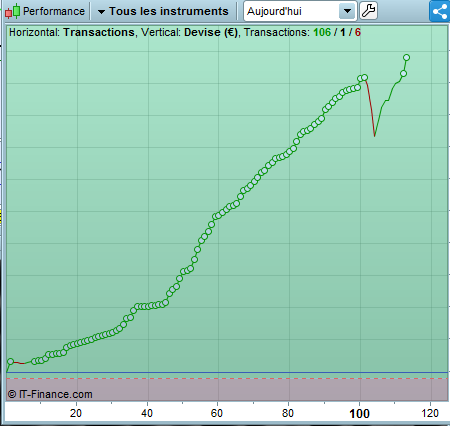Click the Performance label
The height and width of the screenshot is (426, 450).
point(54,11)
